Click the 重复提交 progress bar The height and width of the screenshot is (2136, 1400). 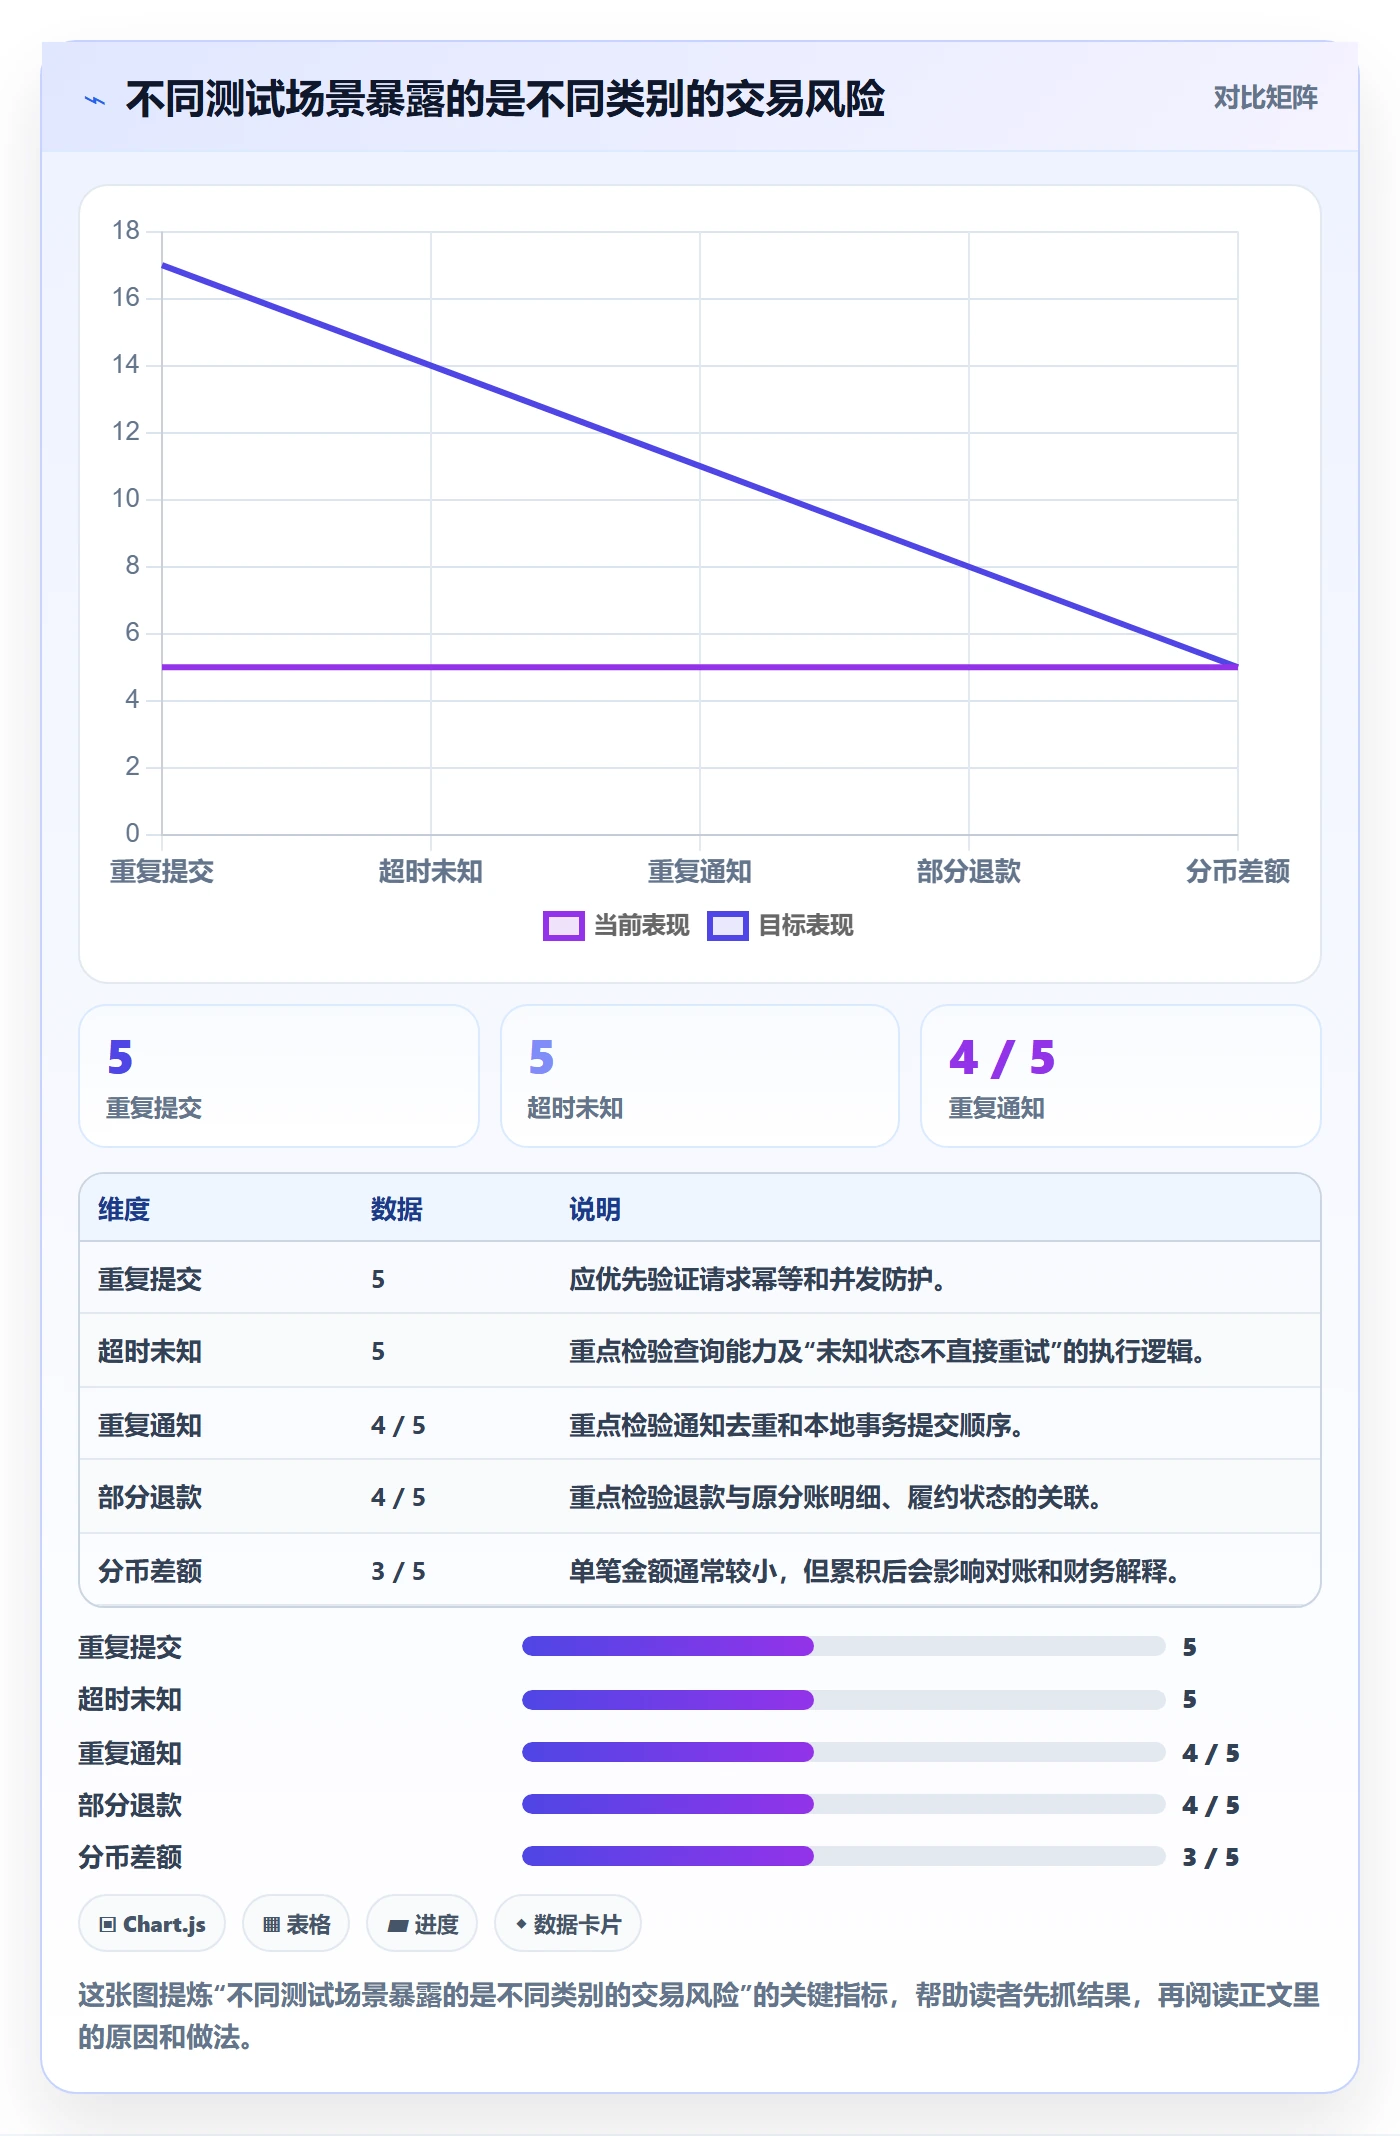(x=843, y=1646)
